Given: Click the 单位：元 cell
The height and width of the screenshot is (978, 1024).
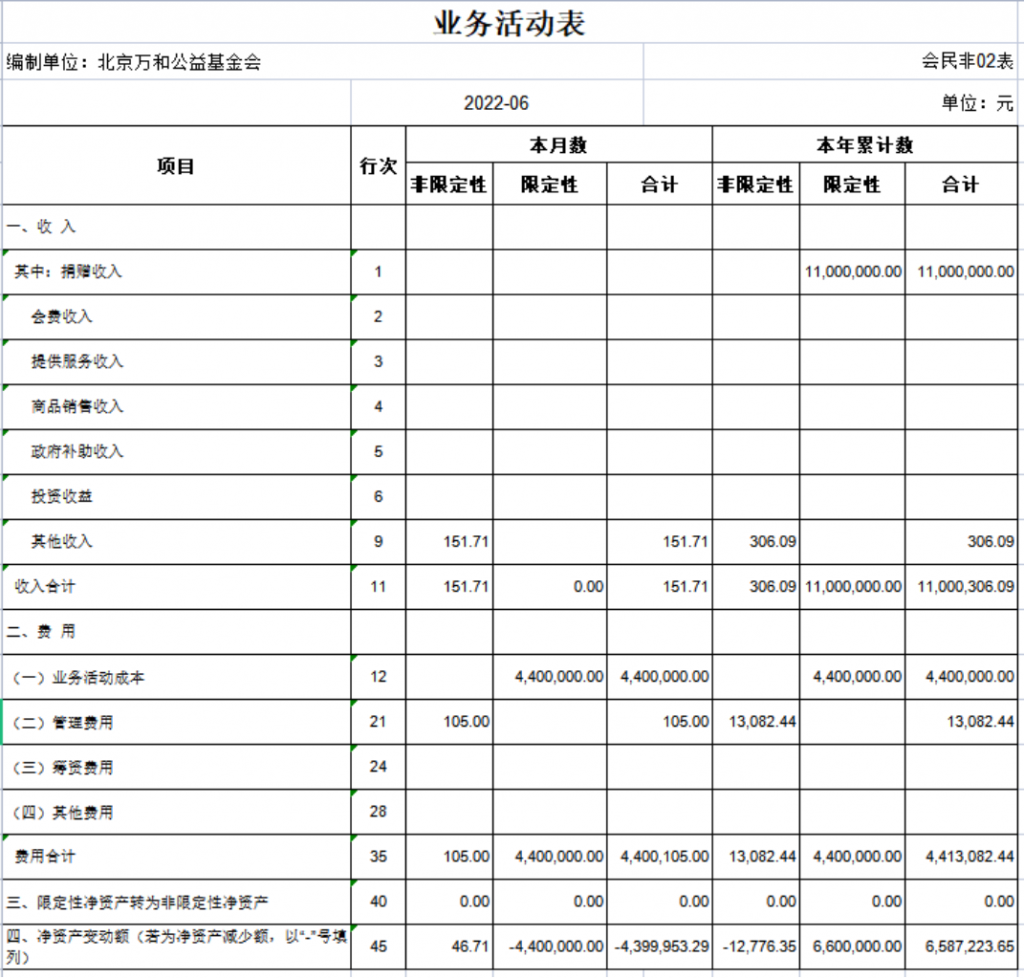Looking at the screenshot, I should (976, 104).
